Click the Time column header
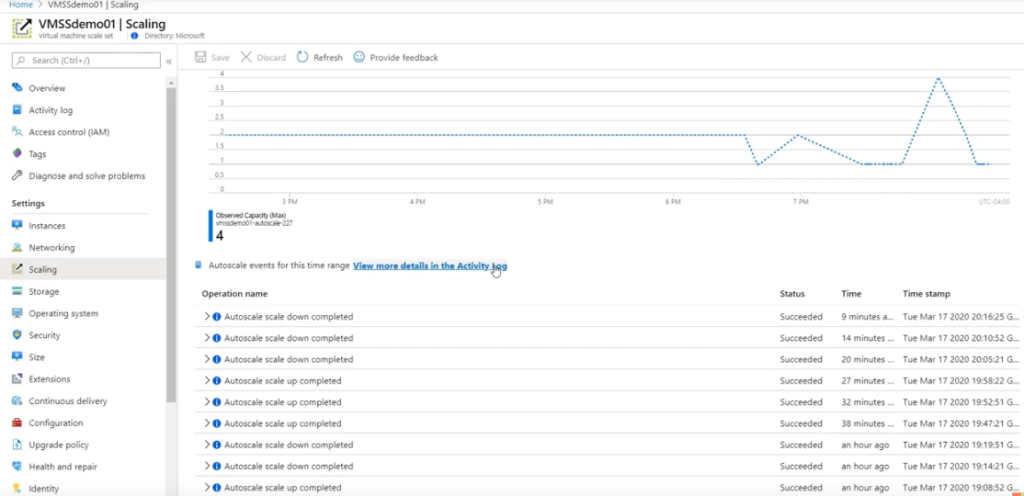The height and width of the screenshot is (496, 1024). 852,294
